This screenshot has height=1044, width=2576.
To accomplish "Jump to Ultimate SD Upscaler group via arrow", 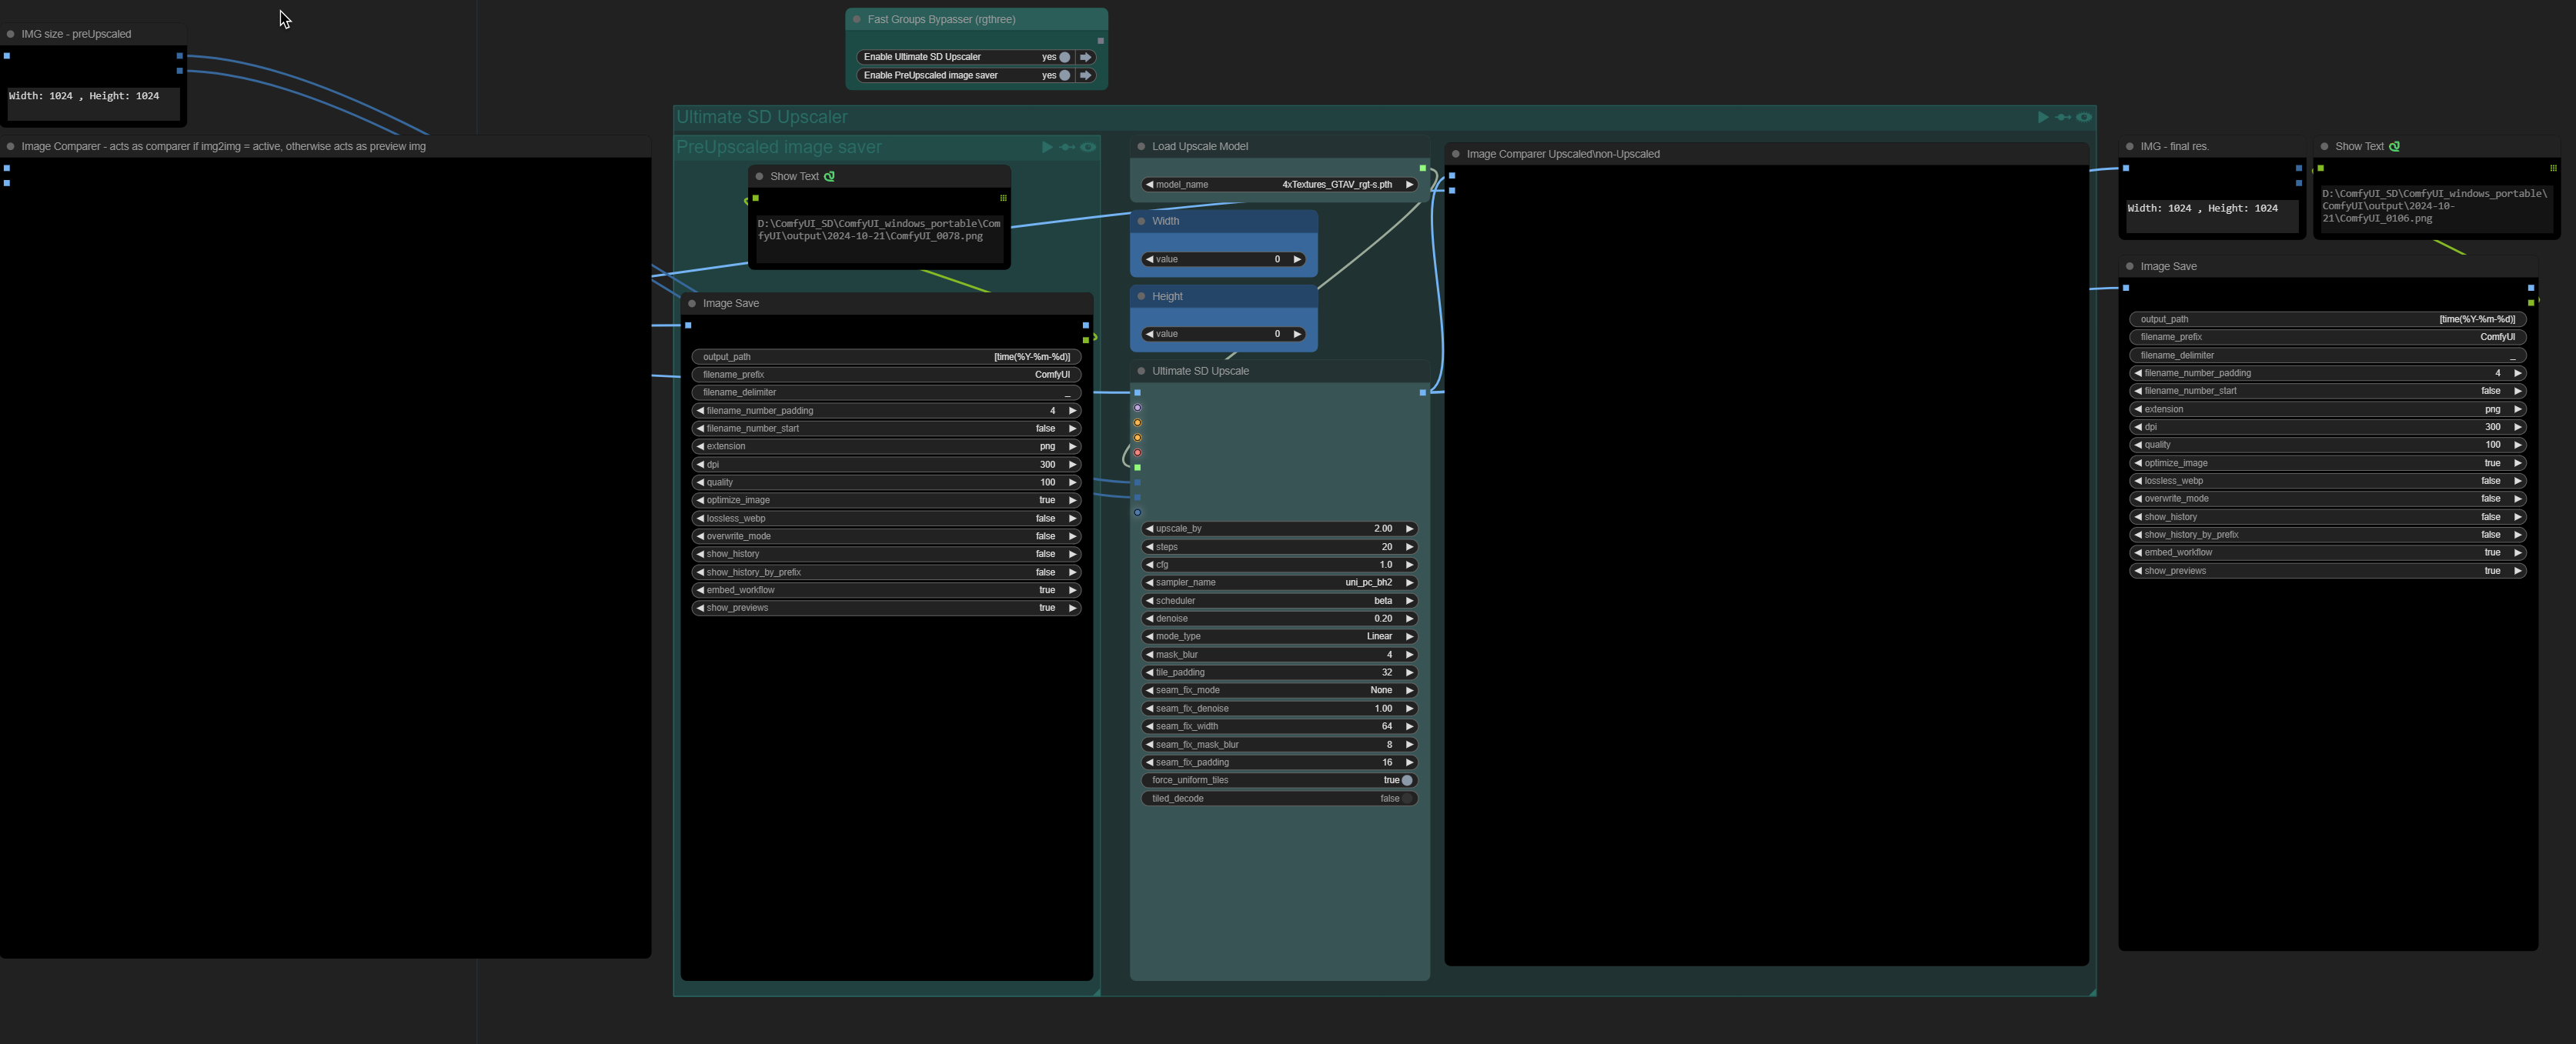I will click(1086, 57).
